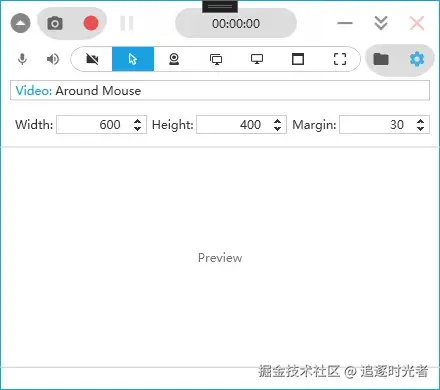Click the timer display 00:00:00
The image size is (440, 390).
click(x=236, y=24)
